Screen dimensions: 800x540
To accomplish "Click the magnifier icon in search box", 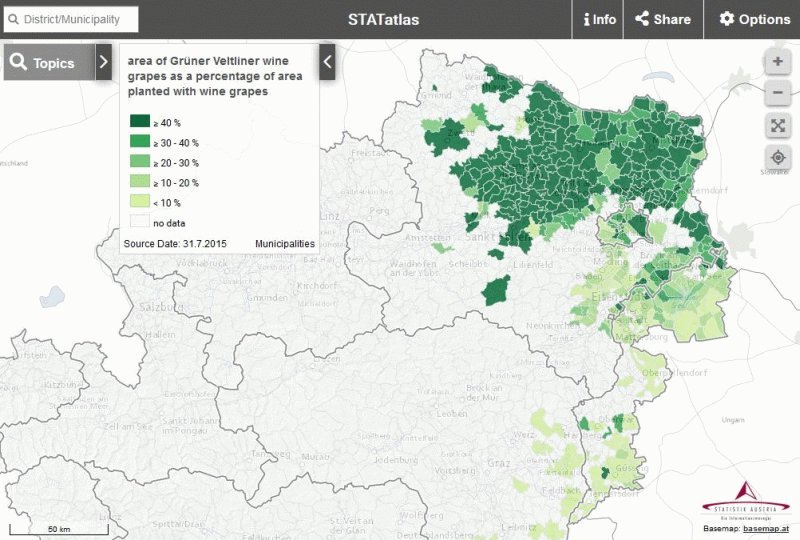I will [14, 19].
